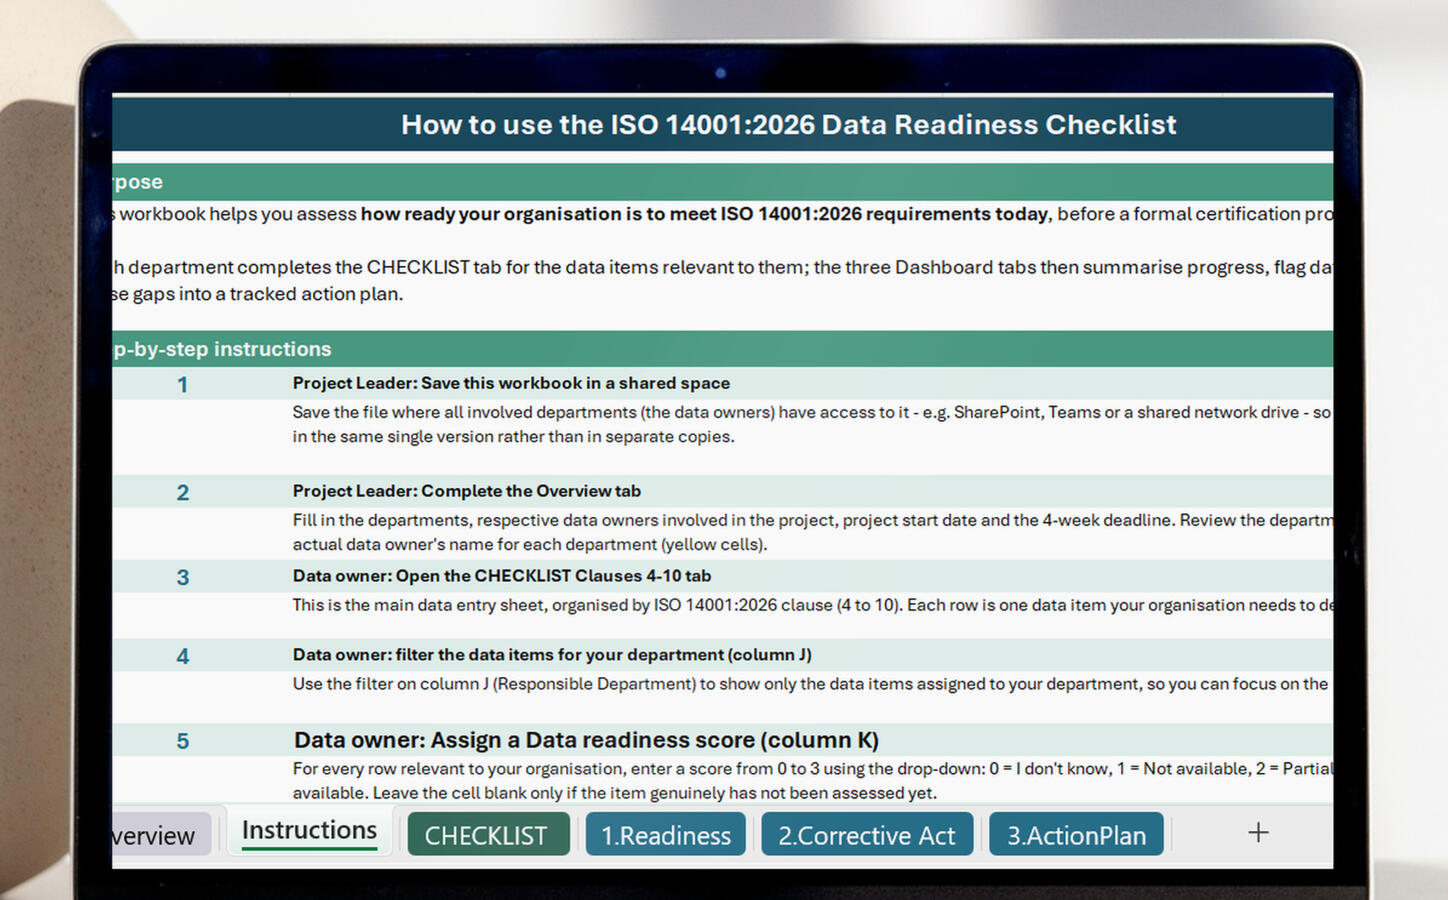Click the step number 1 cell
The image size is (1448, 900).
point(182,384)
